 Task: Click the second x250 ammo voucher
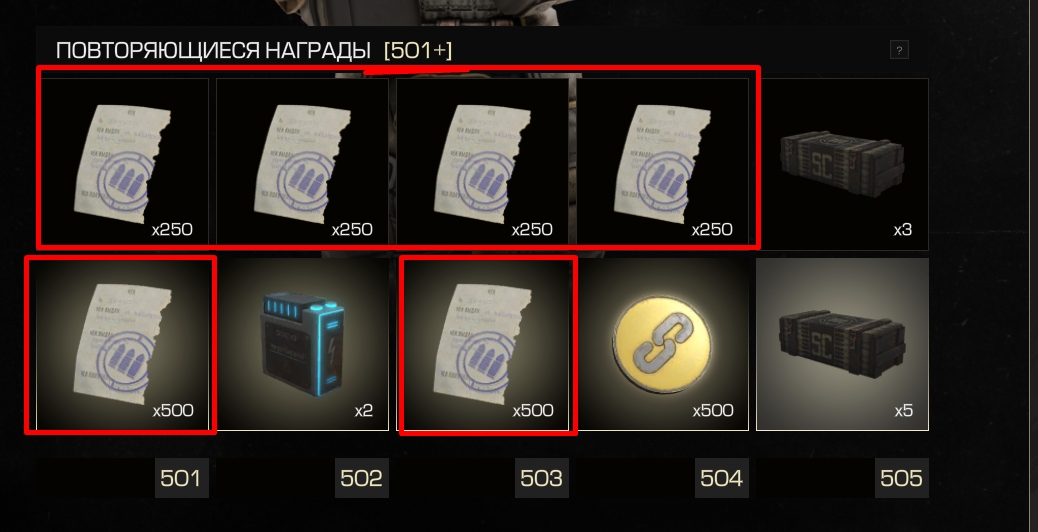(303, 164)
